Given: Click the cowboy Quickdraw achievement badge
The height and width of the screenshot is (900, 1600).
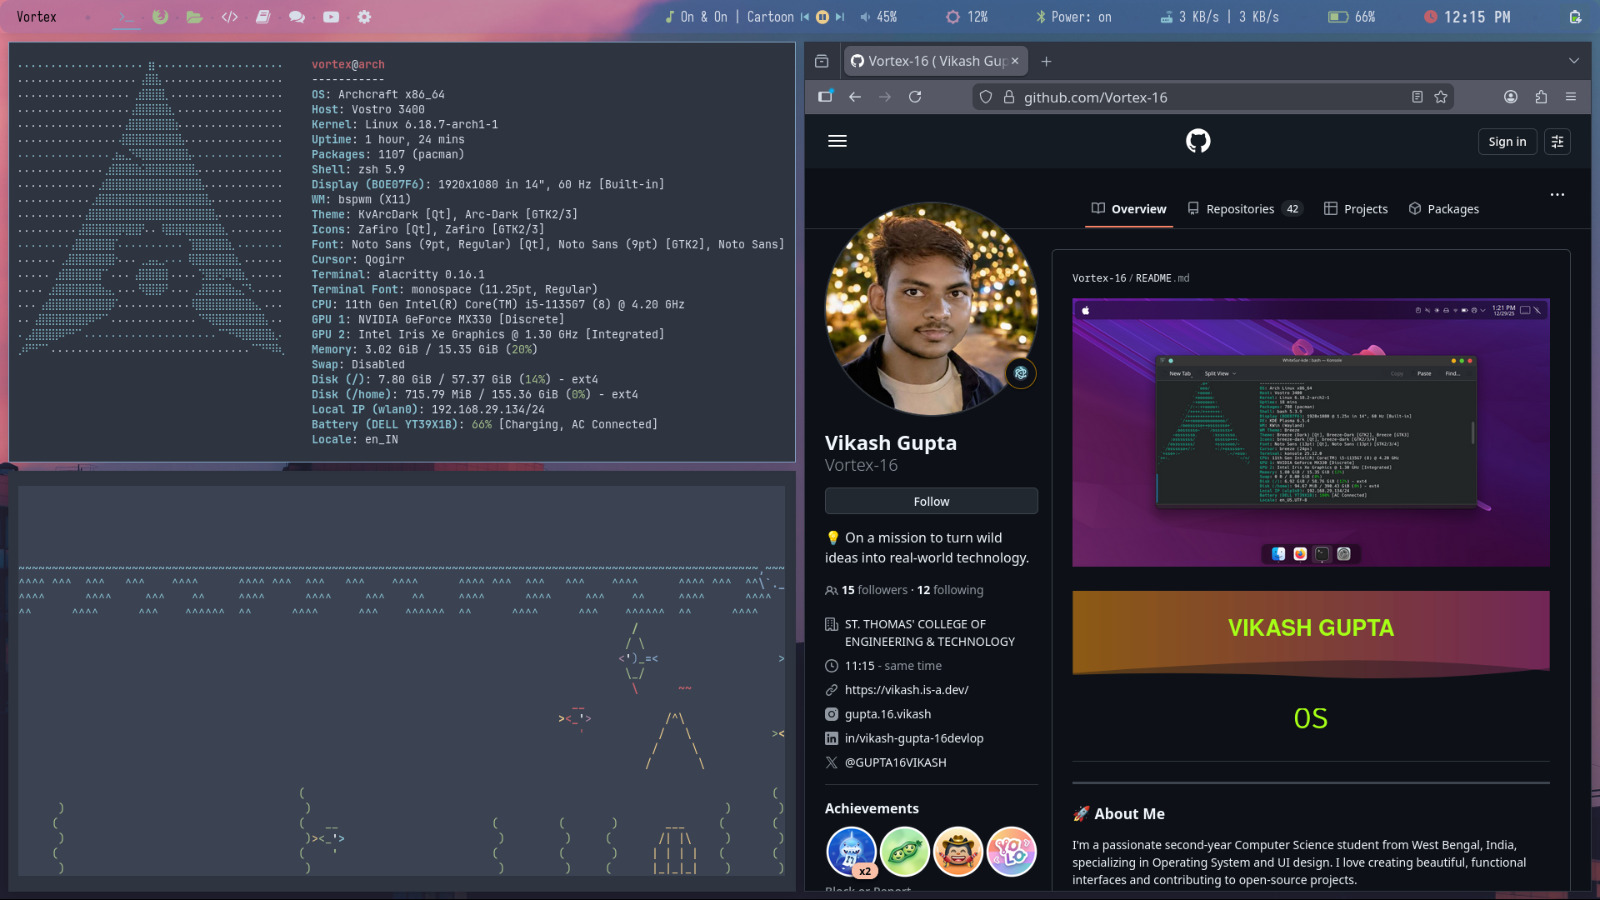Looking at the screenshot, I should point(958,852).
